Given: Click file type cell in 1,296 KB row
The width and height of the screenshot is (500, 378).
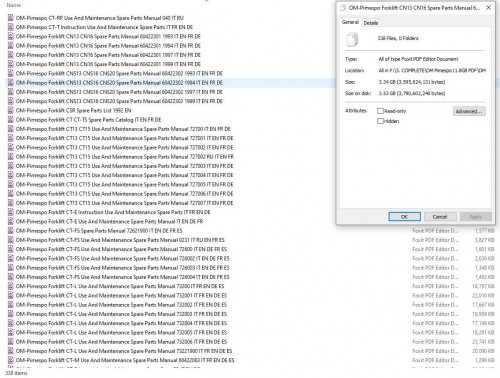Looking at the screenshot, I should (435, 360).
